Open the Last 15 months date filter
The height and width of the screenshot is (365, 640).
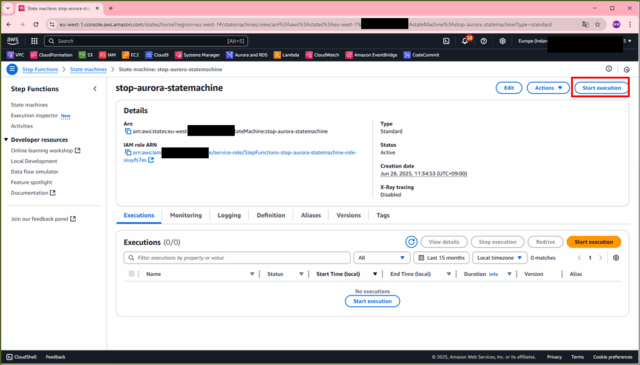click(441, 258)
